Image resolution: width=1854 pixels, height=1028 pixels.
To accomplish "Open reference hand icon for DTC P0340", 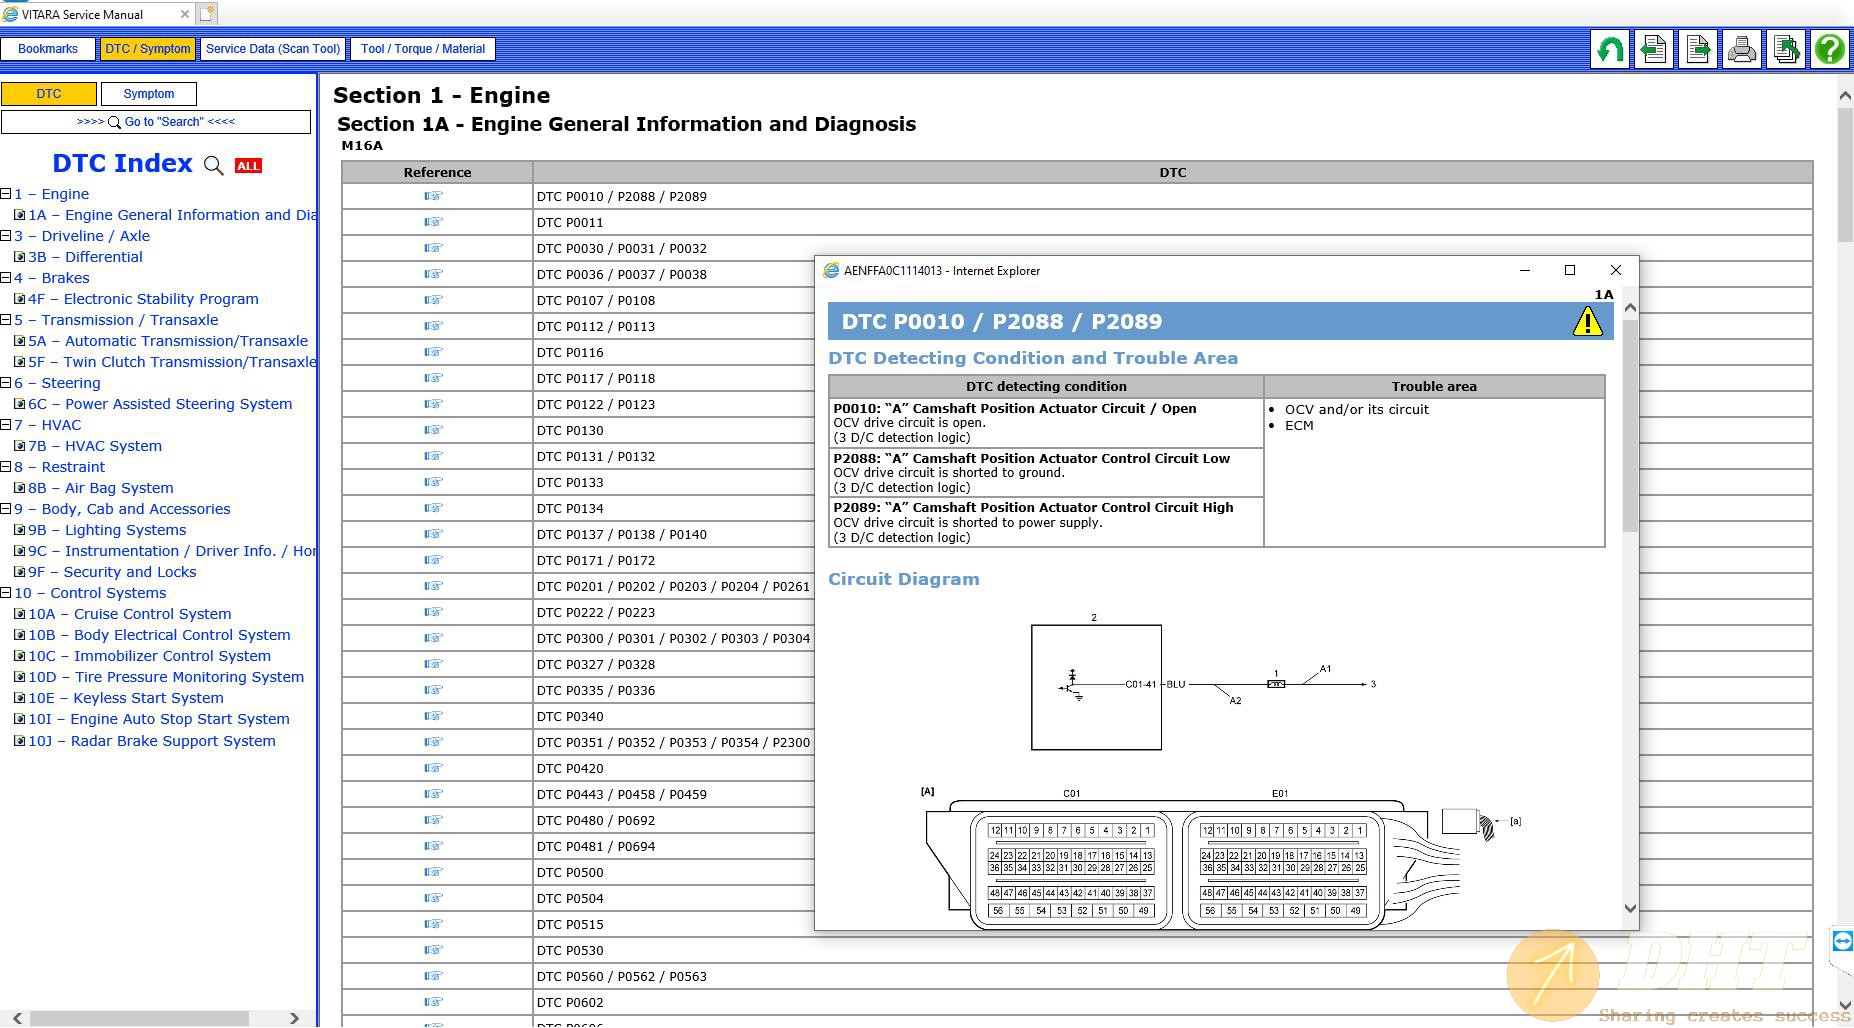I will click(x=433, y=716).
